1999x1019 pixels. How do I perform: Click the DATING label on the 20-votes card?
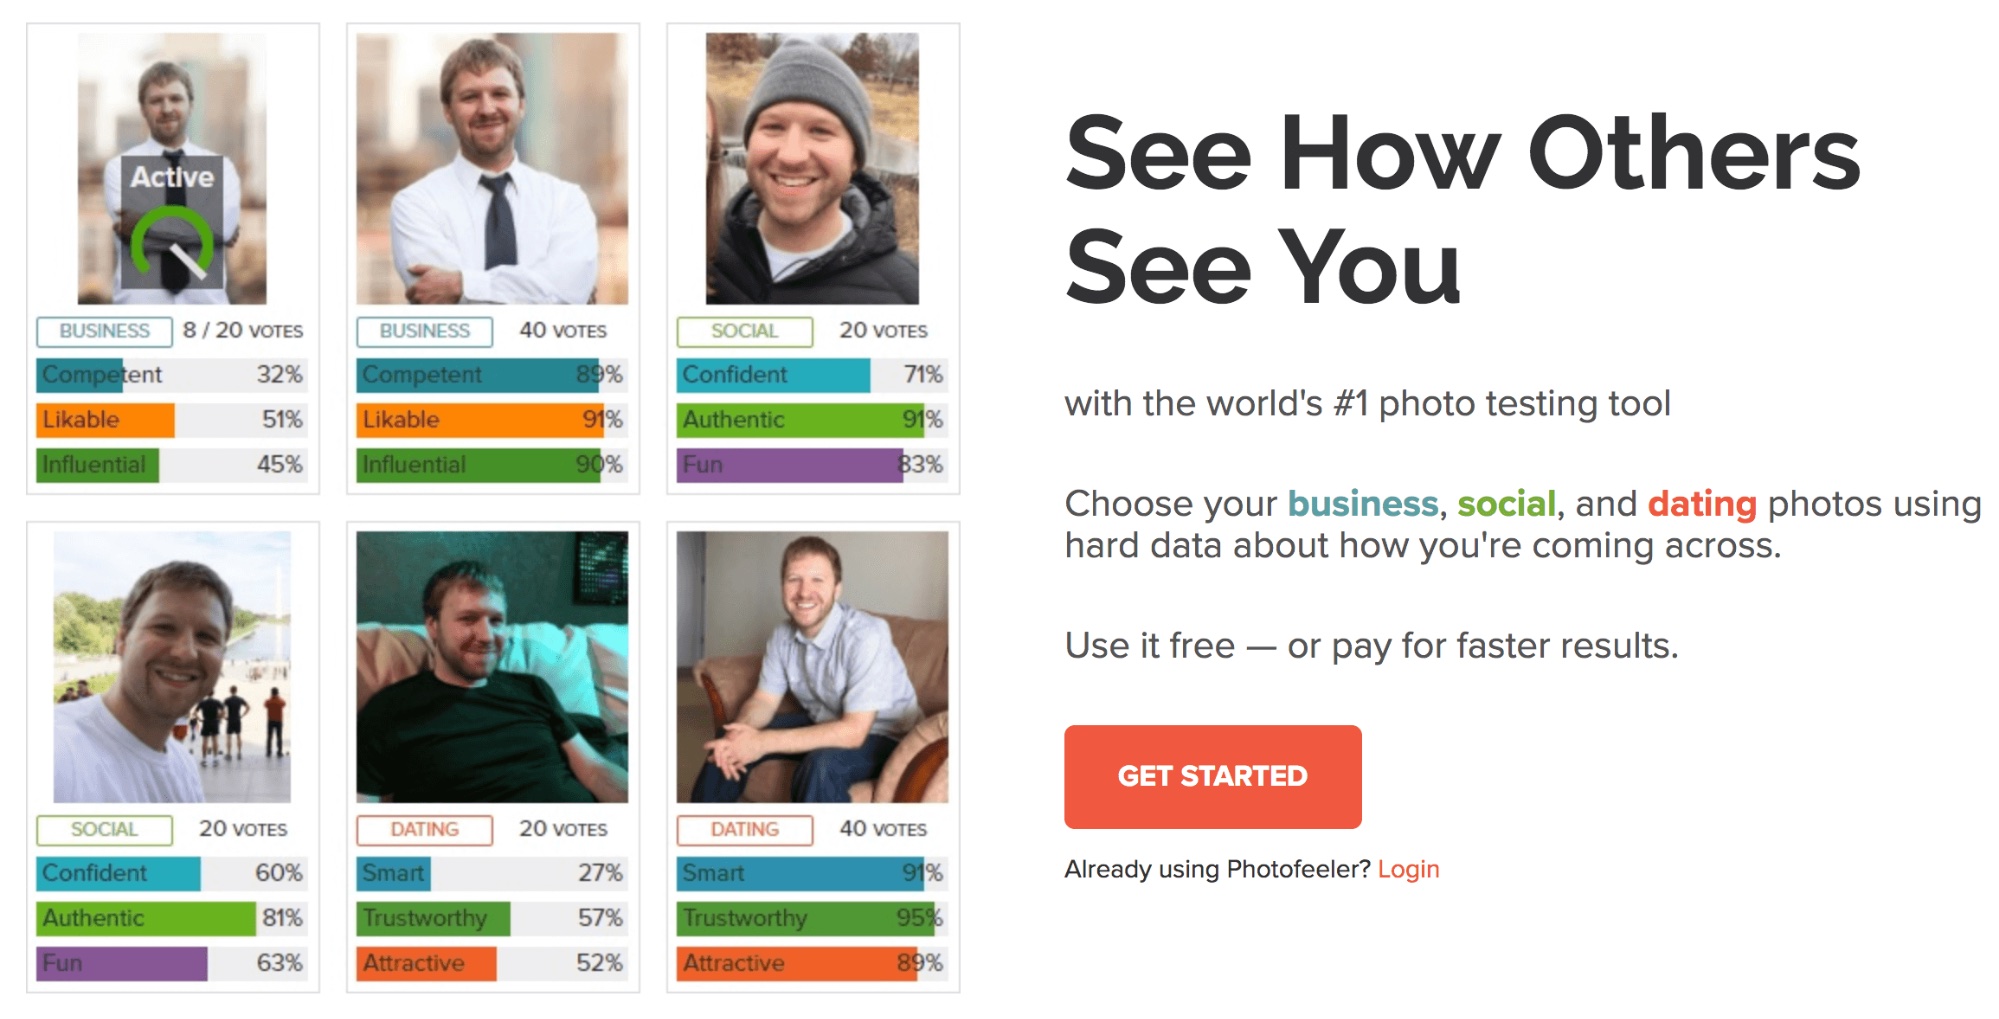[x=423, y=829]
